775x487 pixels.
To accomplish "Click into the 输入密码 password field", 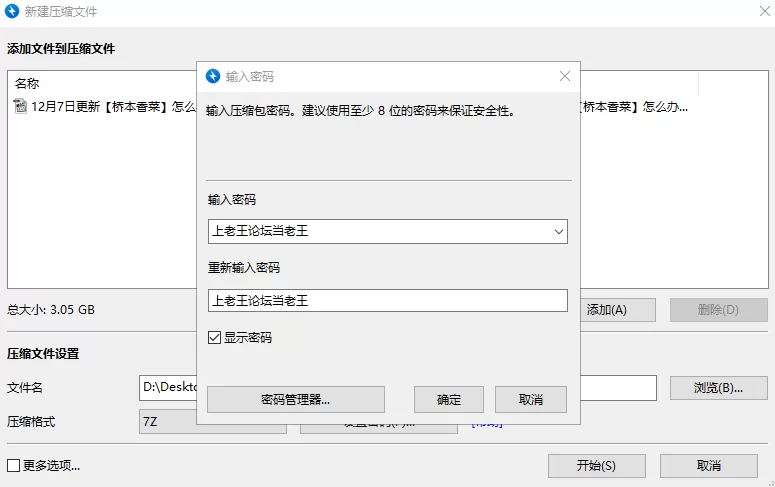I will click(378, 232).
